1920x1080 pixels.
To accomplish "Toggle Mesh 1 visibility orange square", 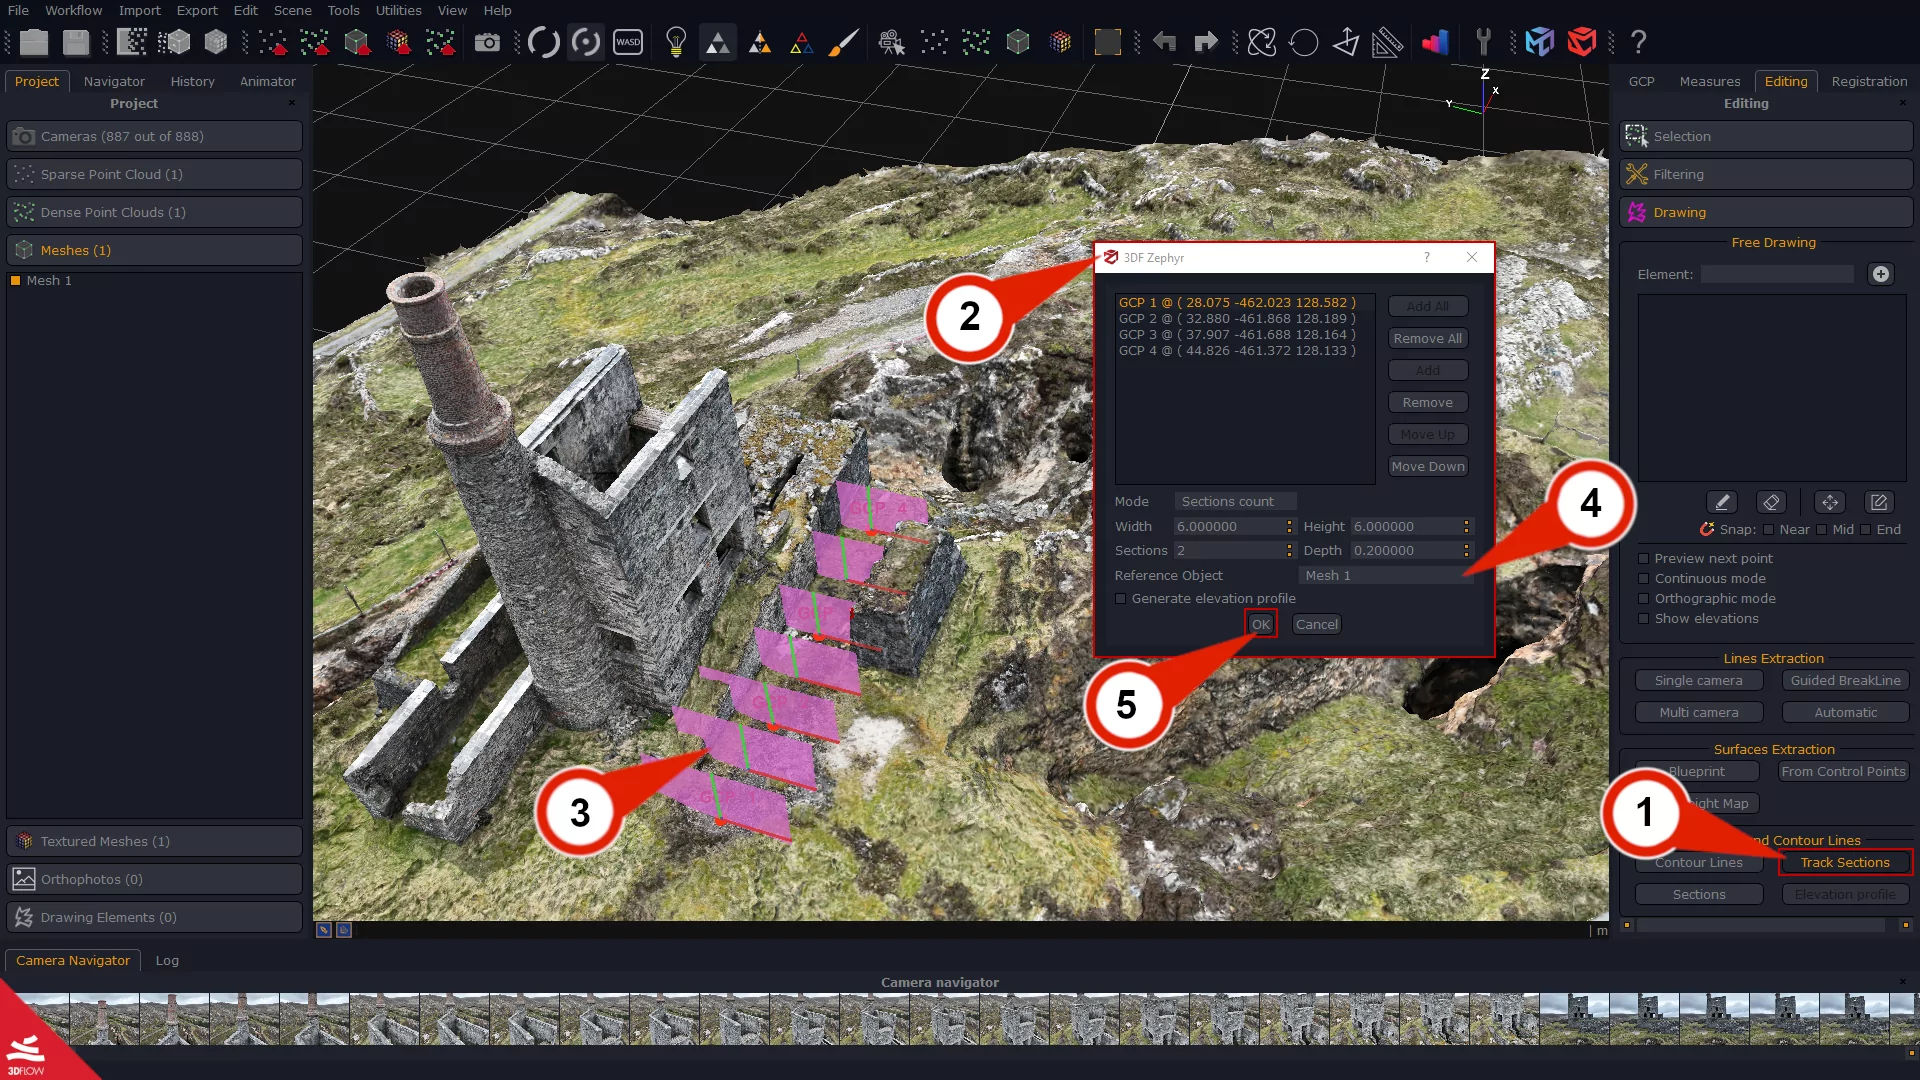I will [16, 281].
